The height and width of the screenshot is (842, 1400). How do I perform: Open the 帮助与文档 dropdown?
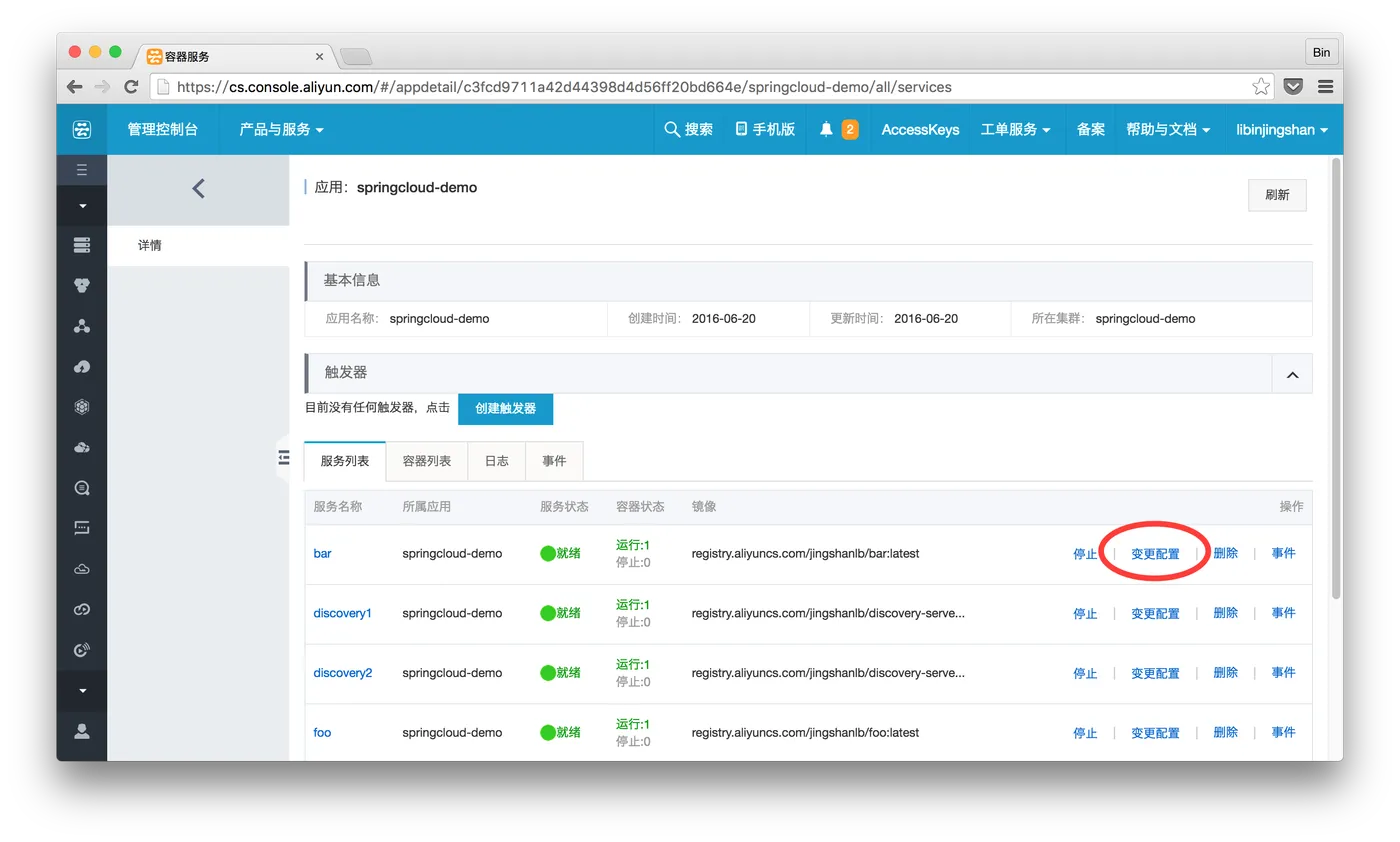coord(1168,130)
